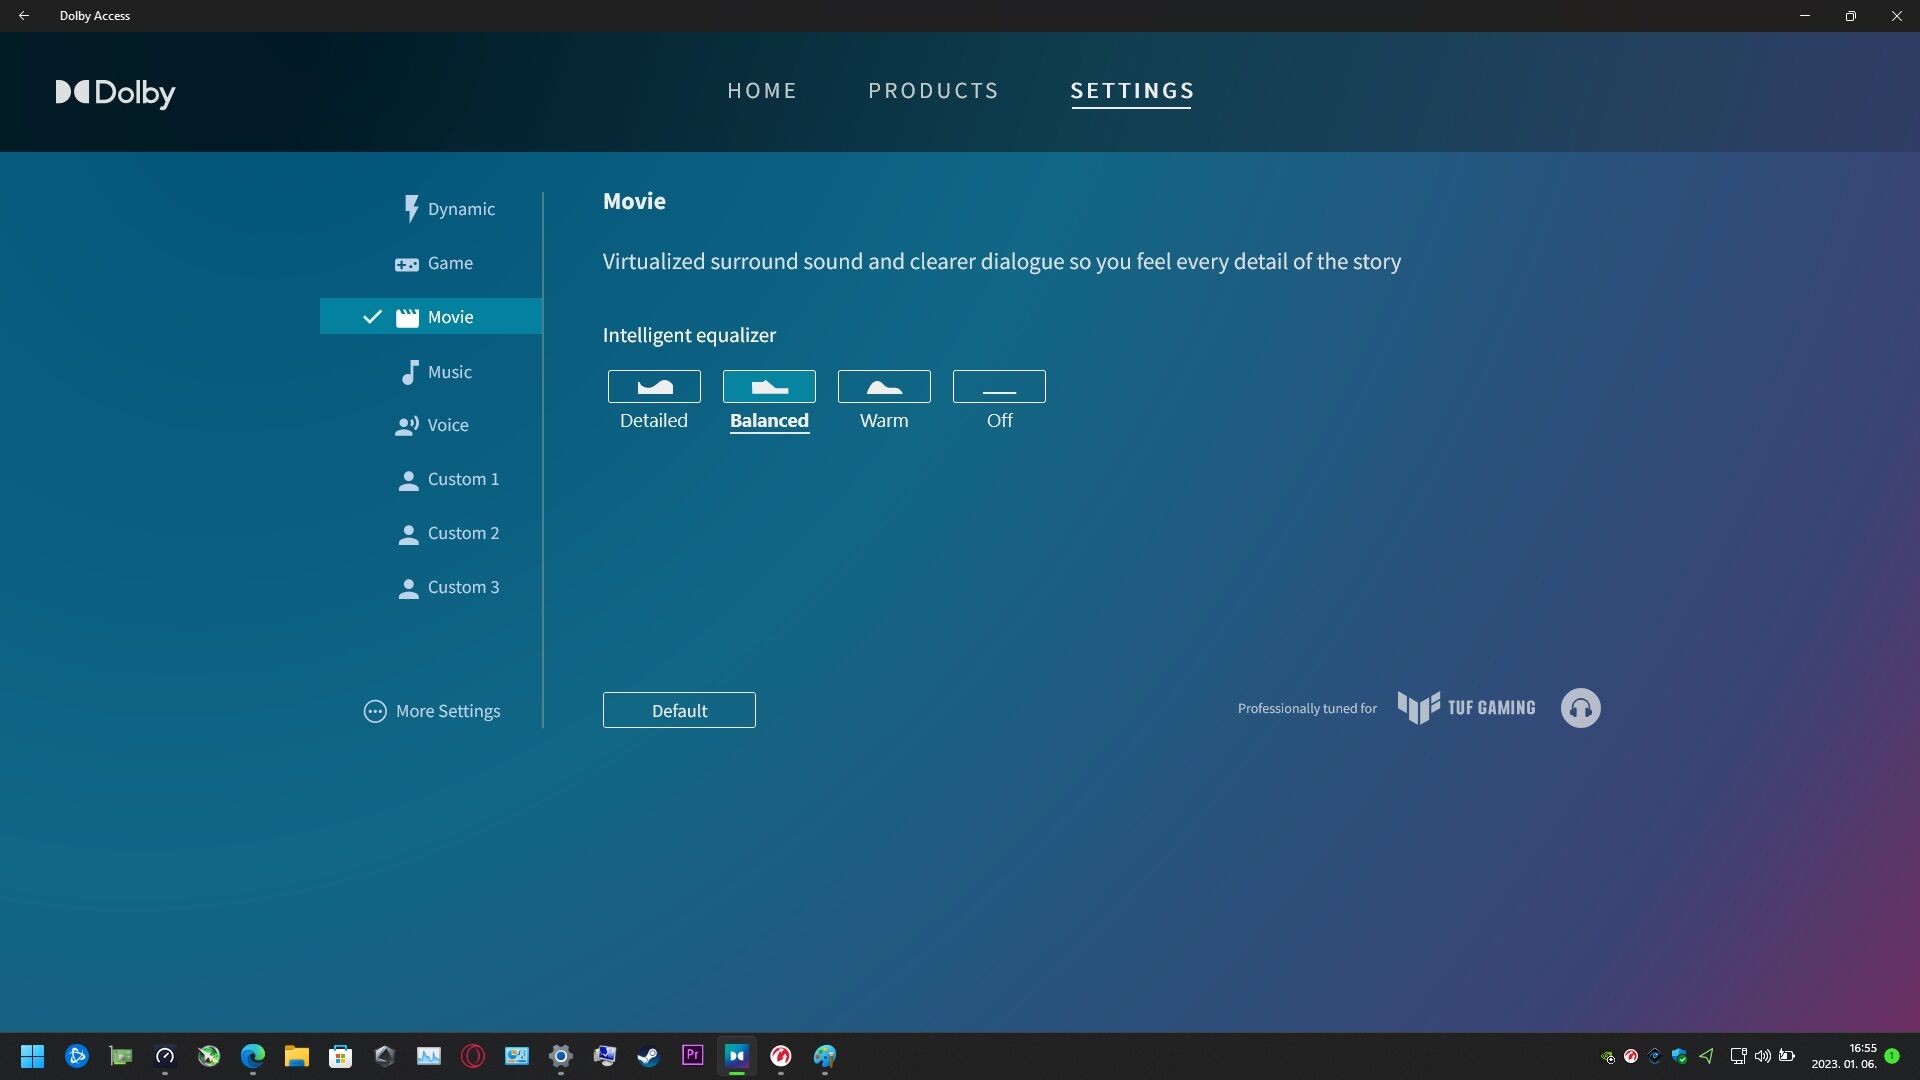Open the resource monitor graph taskbar icon

429,1056
